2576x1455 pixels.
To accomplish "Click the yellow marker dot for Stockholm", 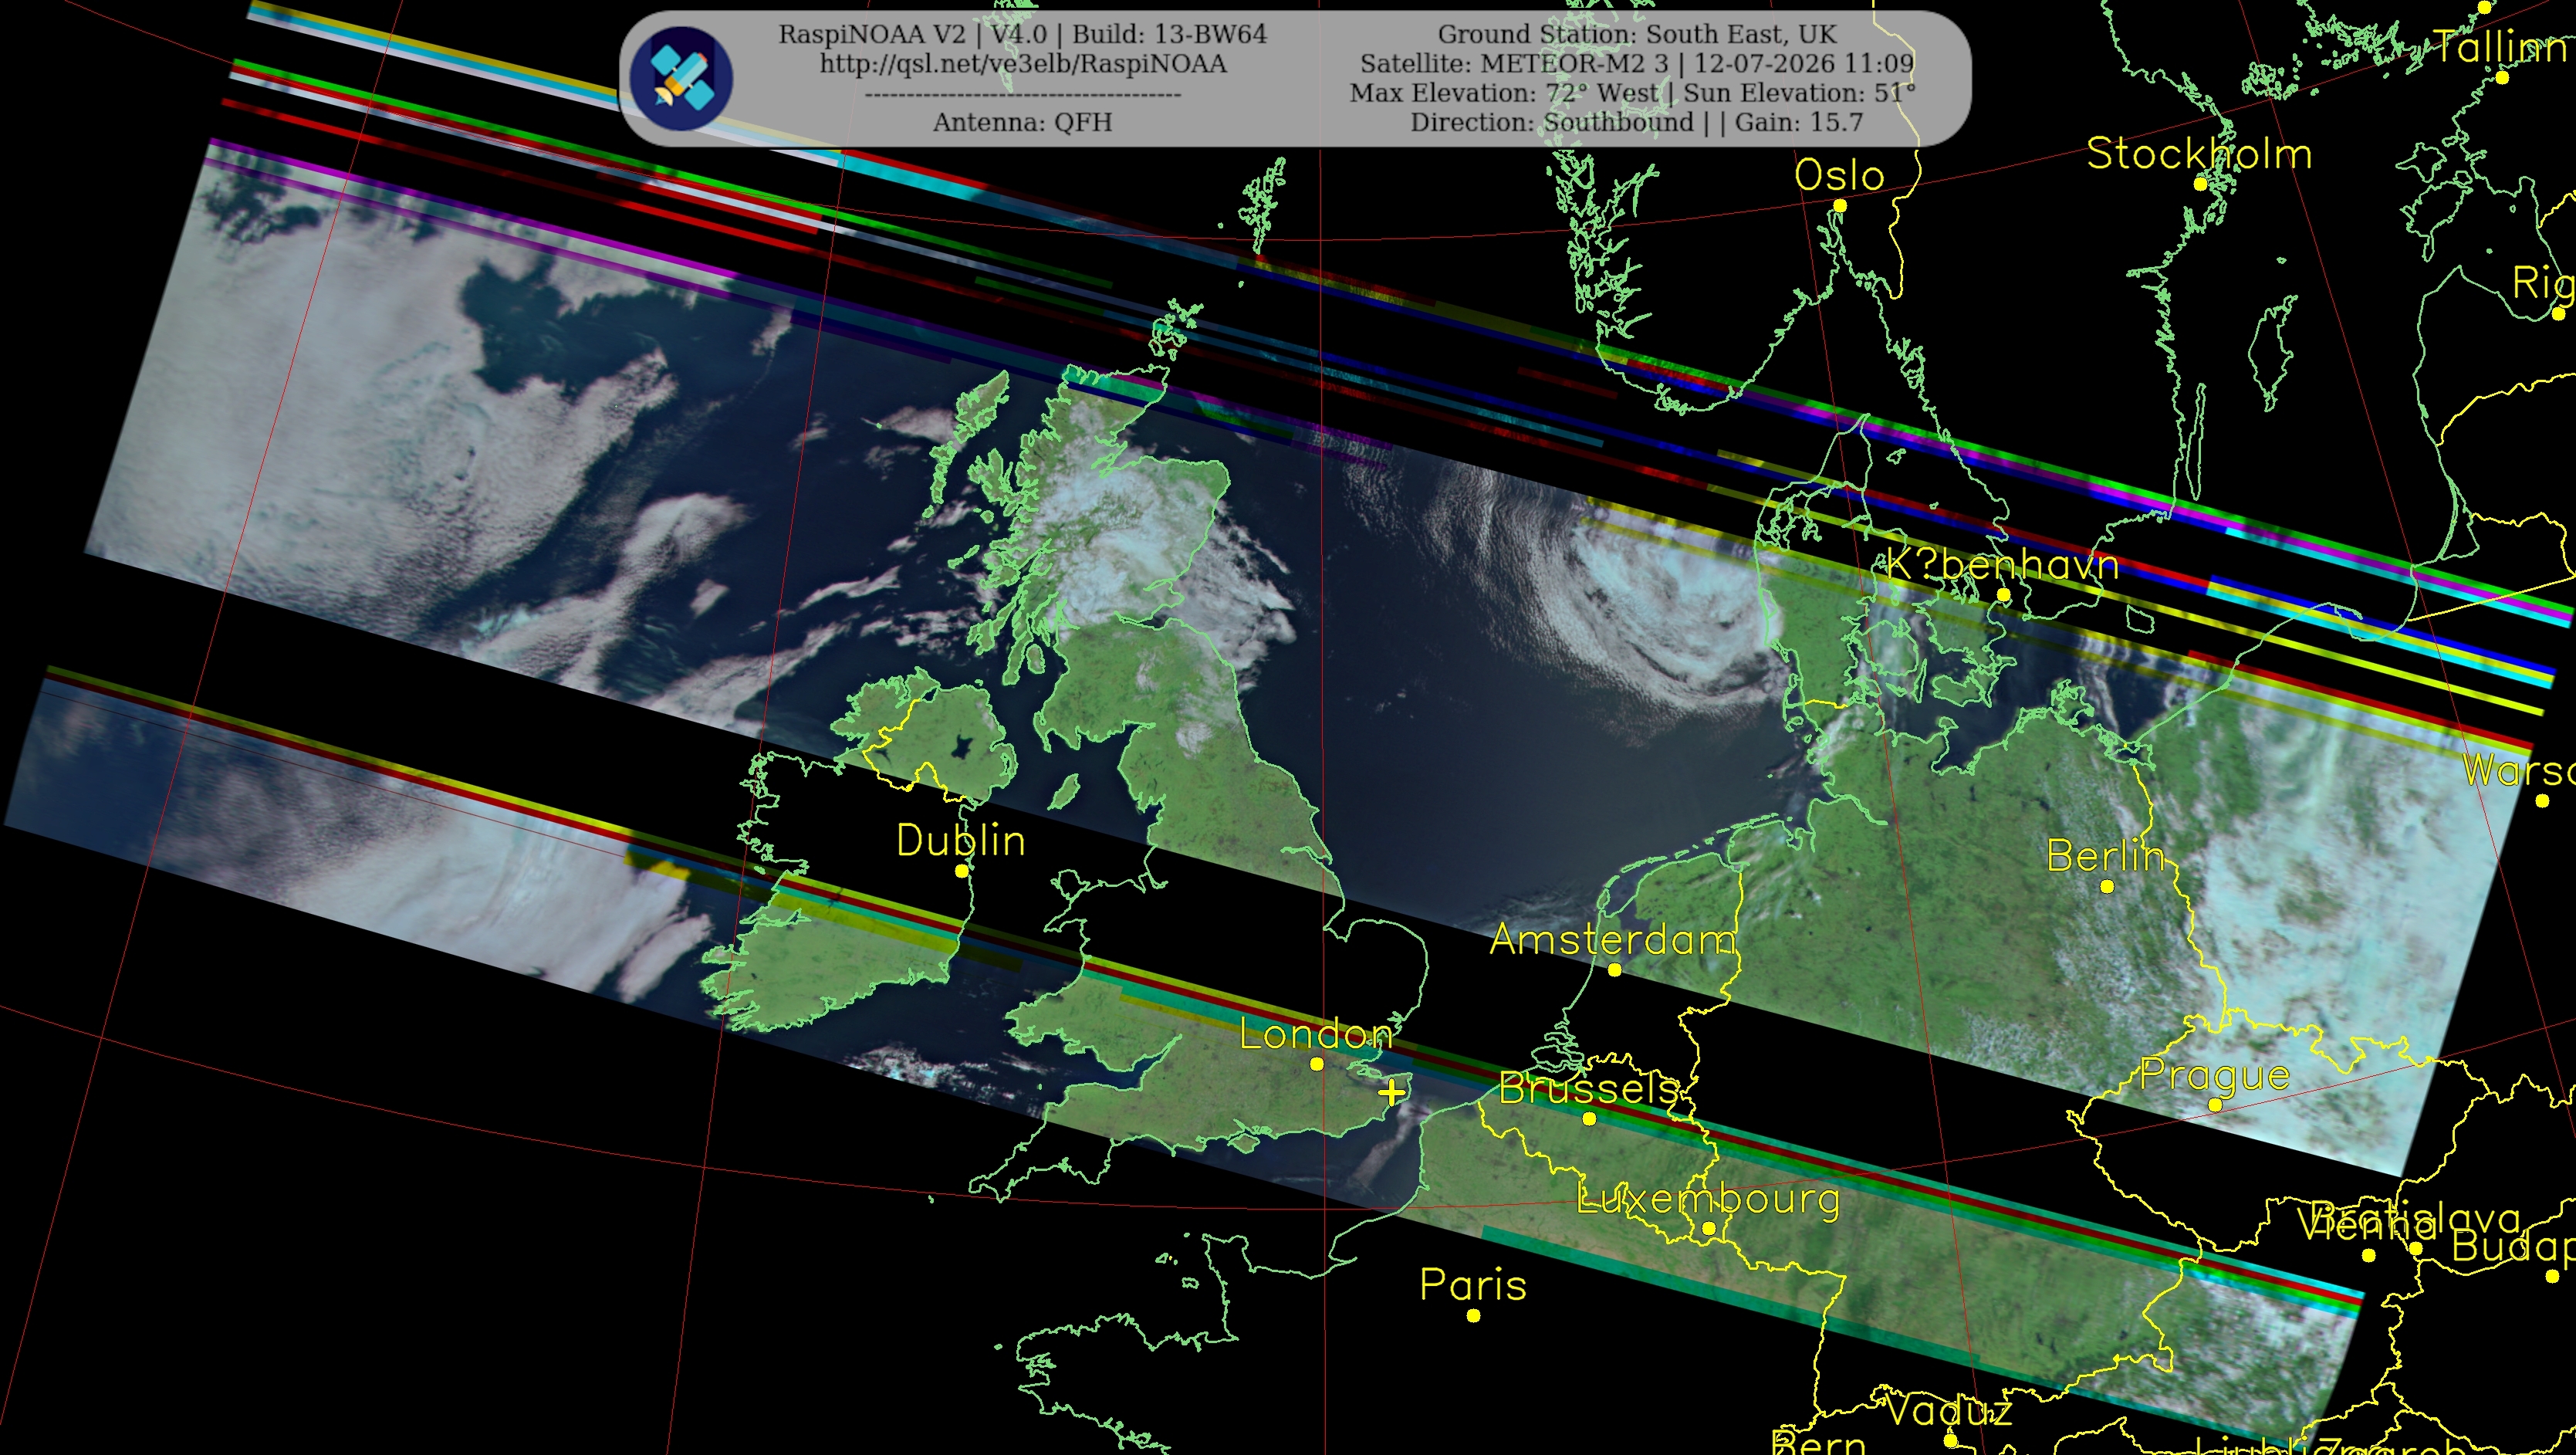I will pyautogui.click(x=2200, y=184).
